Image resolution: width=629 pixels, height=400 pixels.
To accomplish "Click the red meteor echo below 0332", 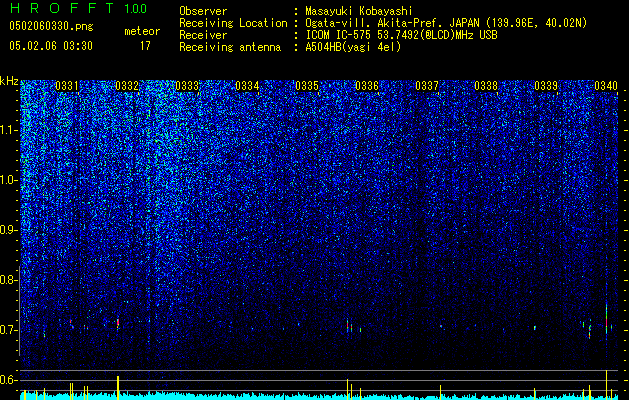I will 118,323.
